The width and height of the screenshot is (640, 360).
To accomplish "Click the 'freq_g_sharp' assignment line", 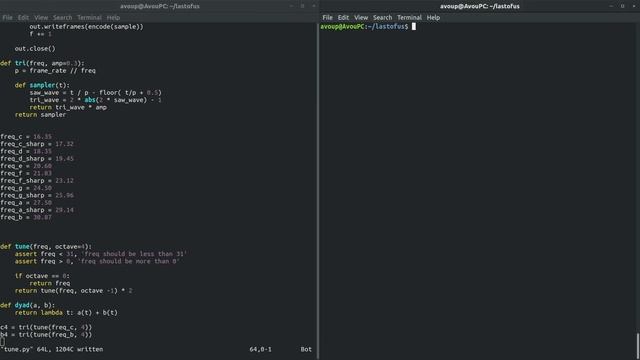I will click(x=37, y=196).
